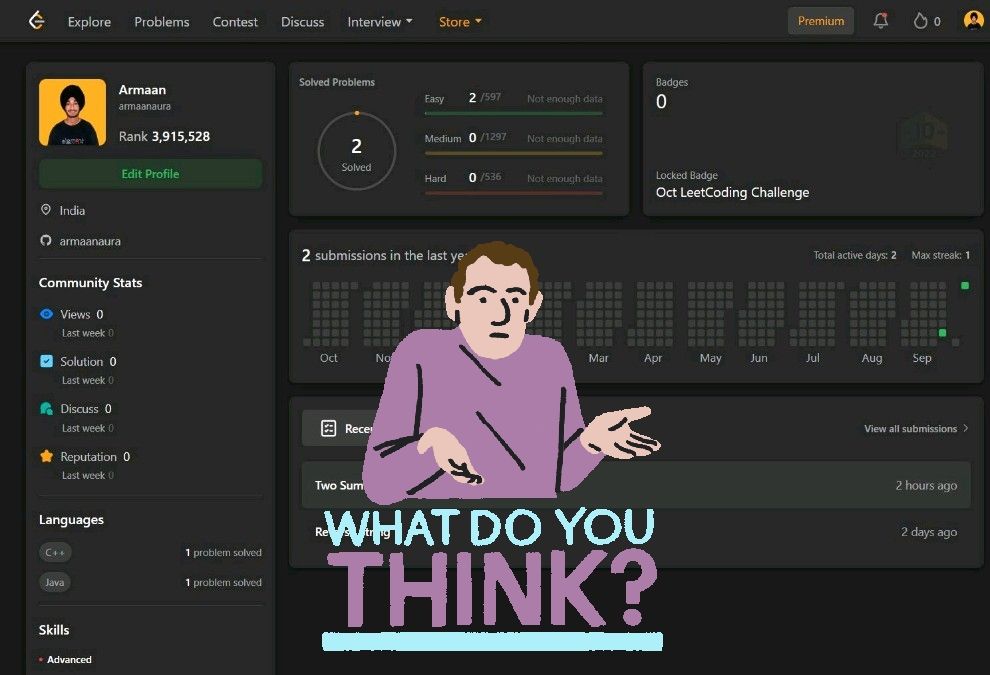Viewport: 990px width, 675px height.
Task: Click the Oct LeetCoding Challenge label
Action: point(732,193)
